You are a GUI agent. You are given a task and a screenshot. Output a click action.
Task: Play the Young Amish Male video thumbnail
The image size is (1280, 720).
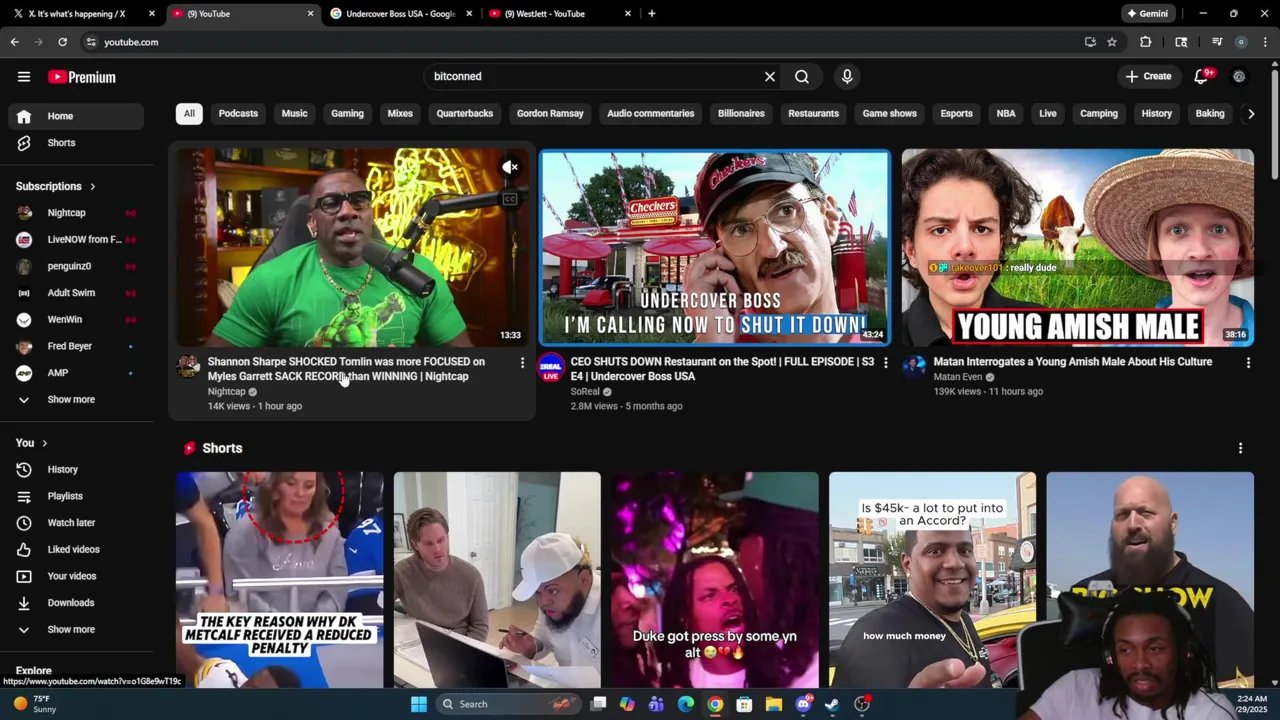[1078, 248]
